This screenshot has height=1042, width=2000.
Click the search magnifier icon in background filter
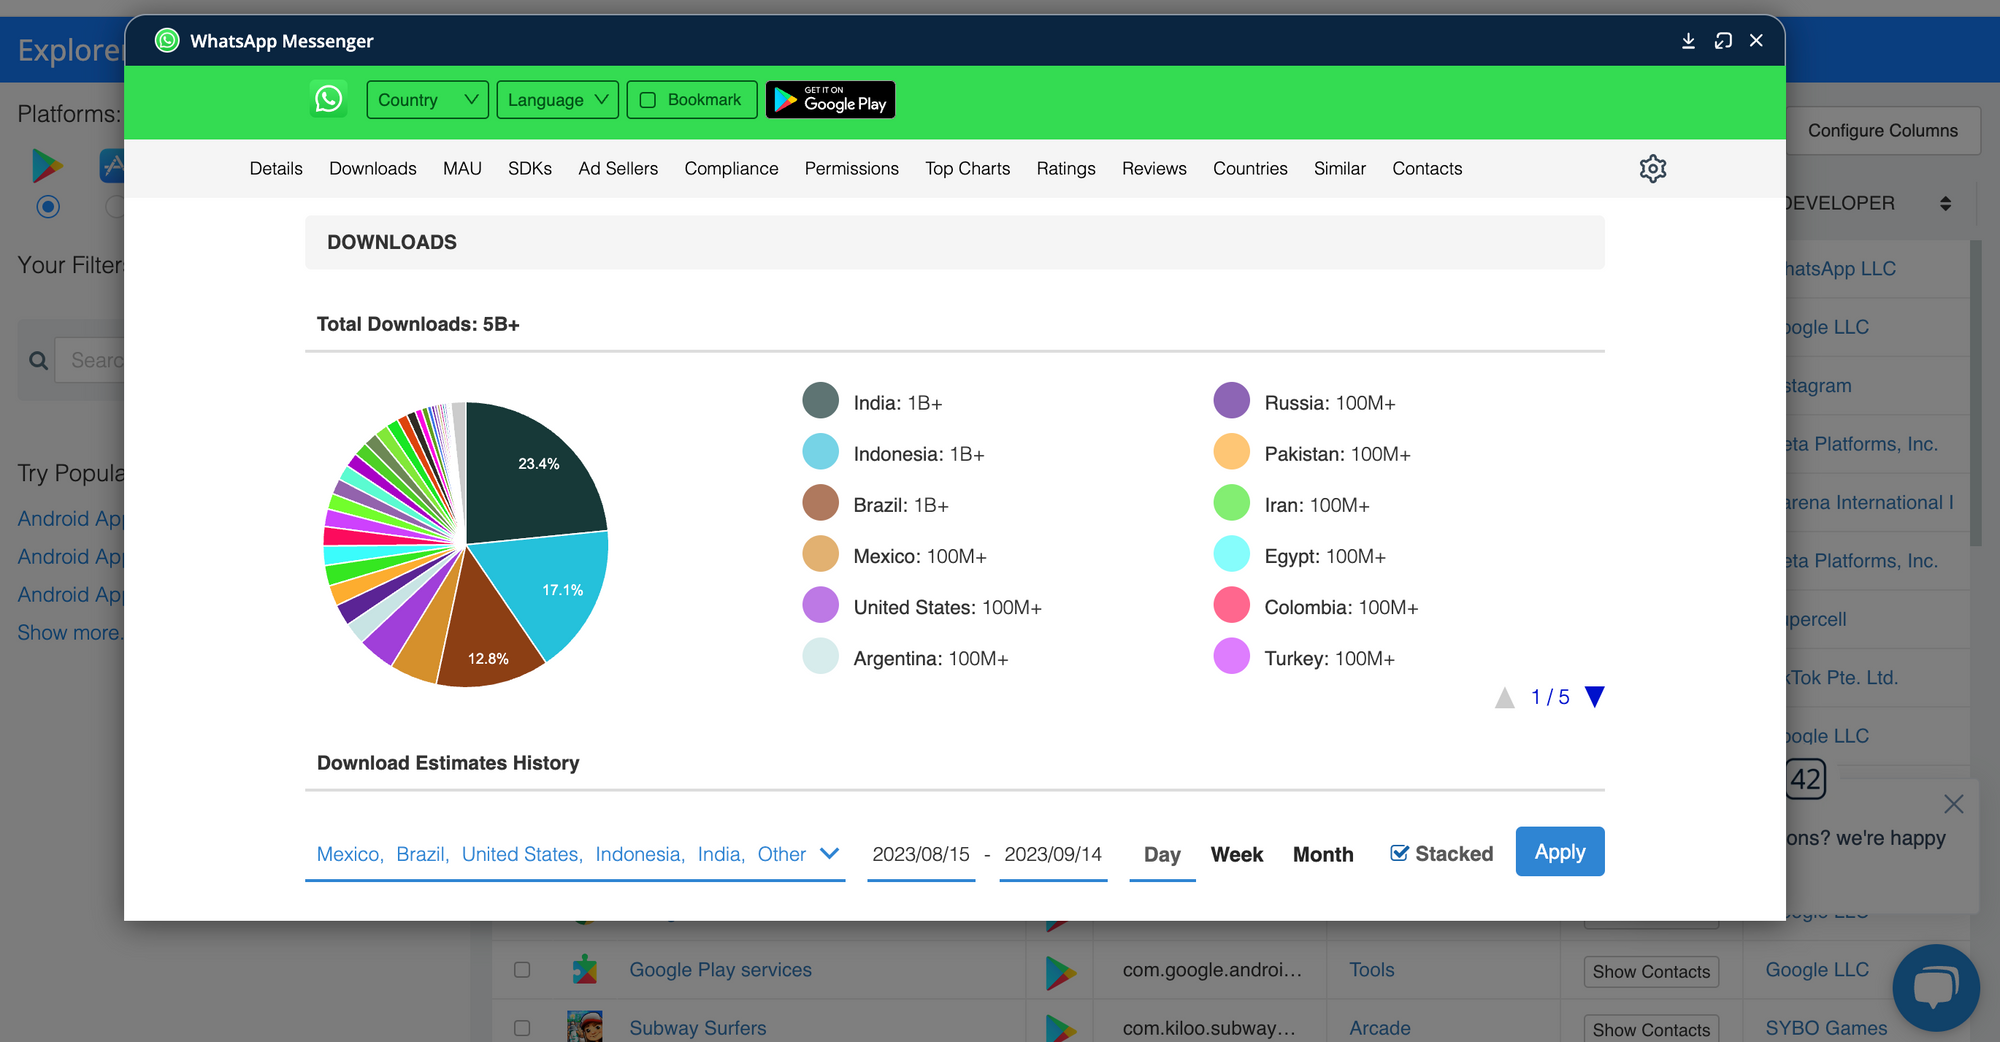click(x=39, y=360)
